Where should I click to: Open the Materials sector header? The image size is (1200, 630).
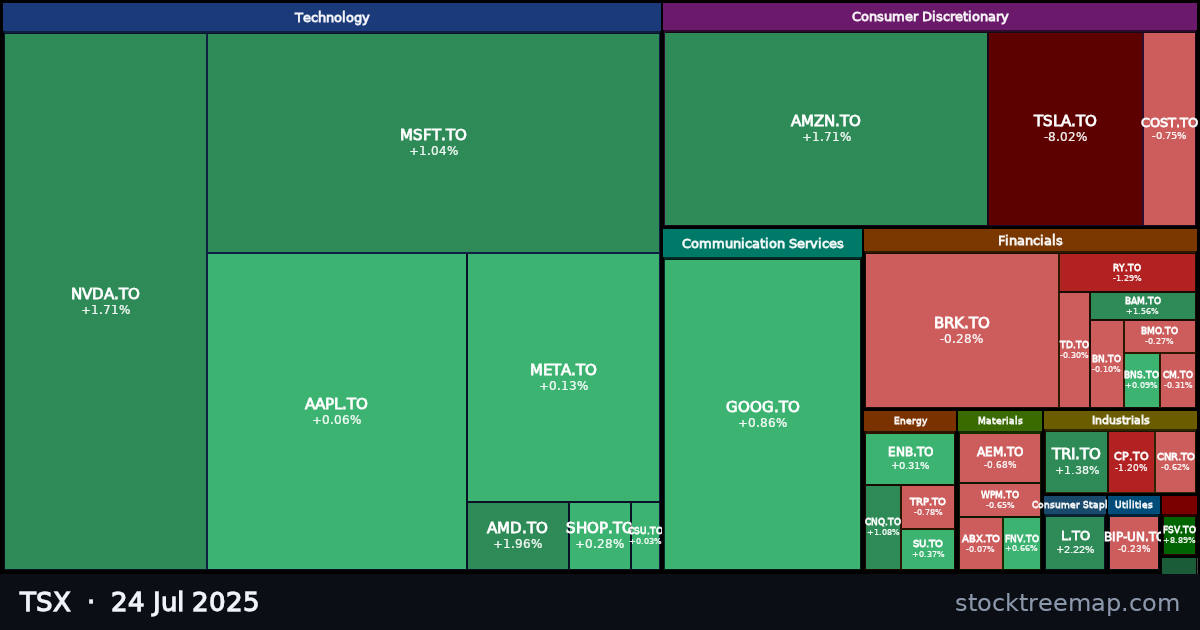click(1000, 421)
